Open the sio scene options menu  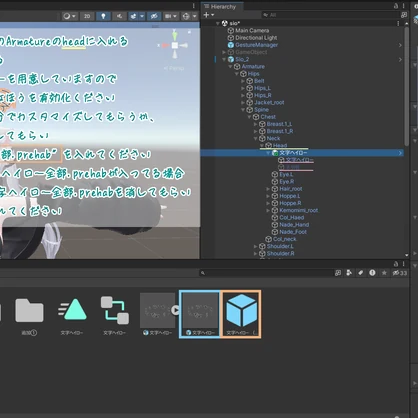click(398, 23)
